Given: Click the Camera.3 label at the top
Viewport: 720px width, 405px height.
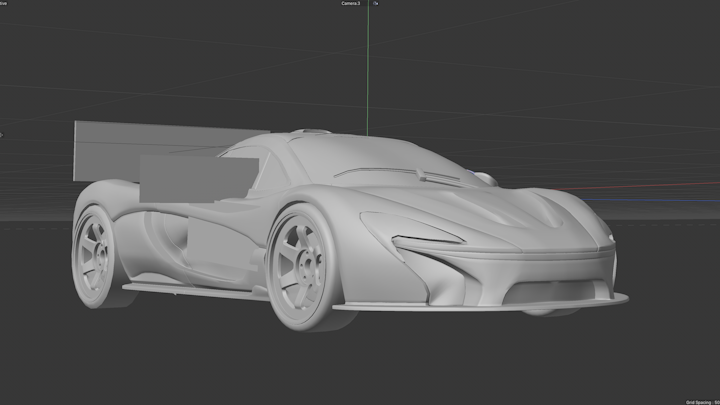Looking at the screenshot, I should [x=350, y=3].
